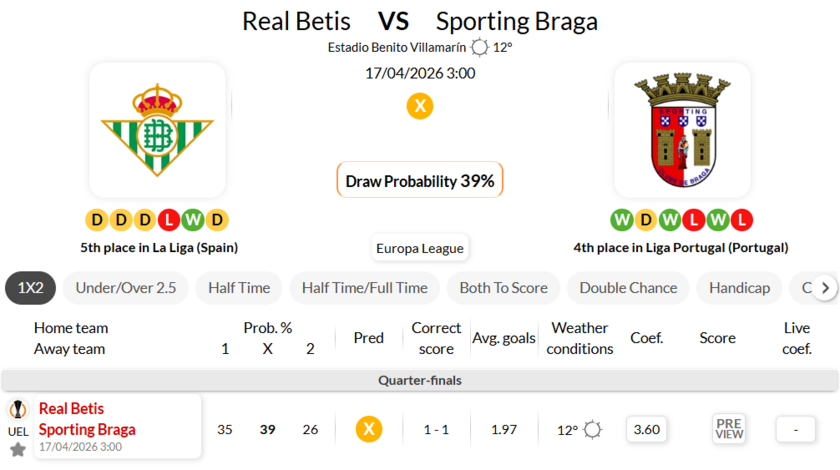
Task: Click Real Betis green W form badge
Action: coord(194,219)
